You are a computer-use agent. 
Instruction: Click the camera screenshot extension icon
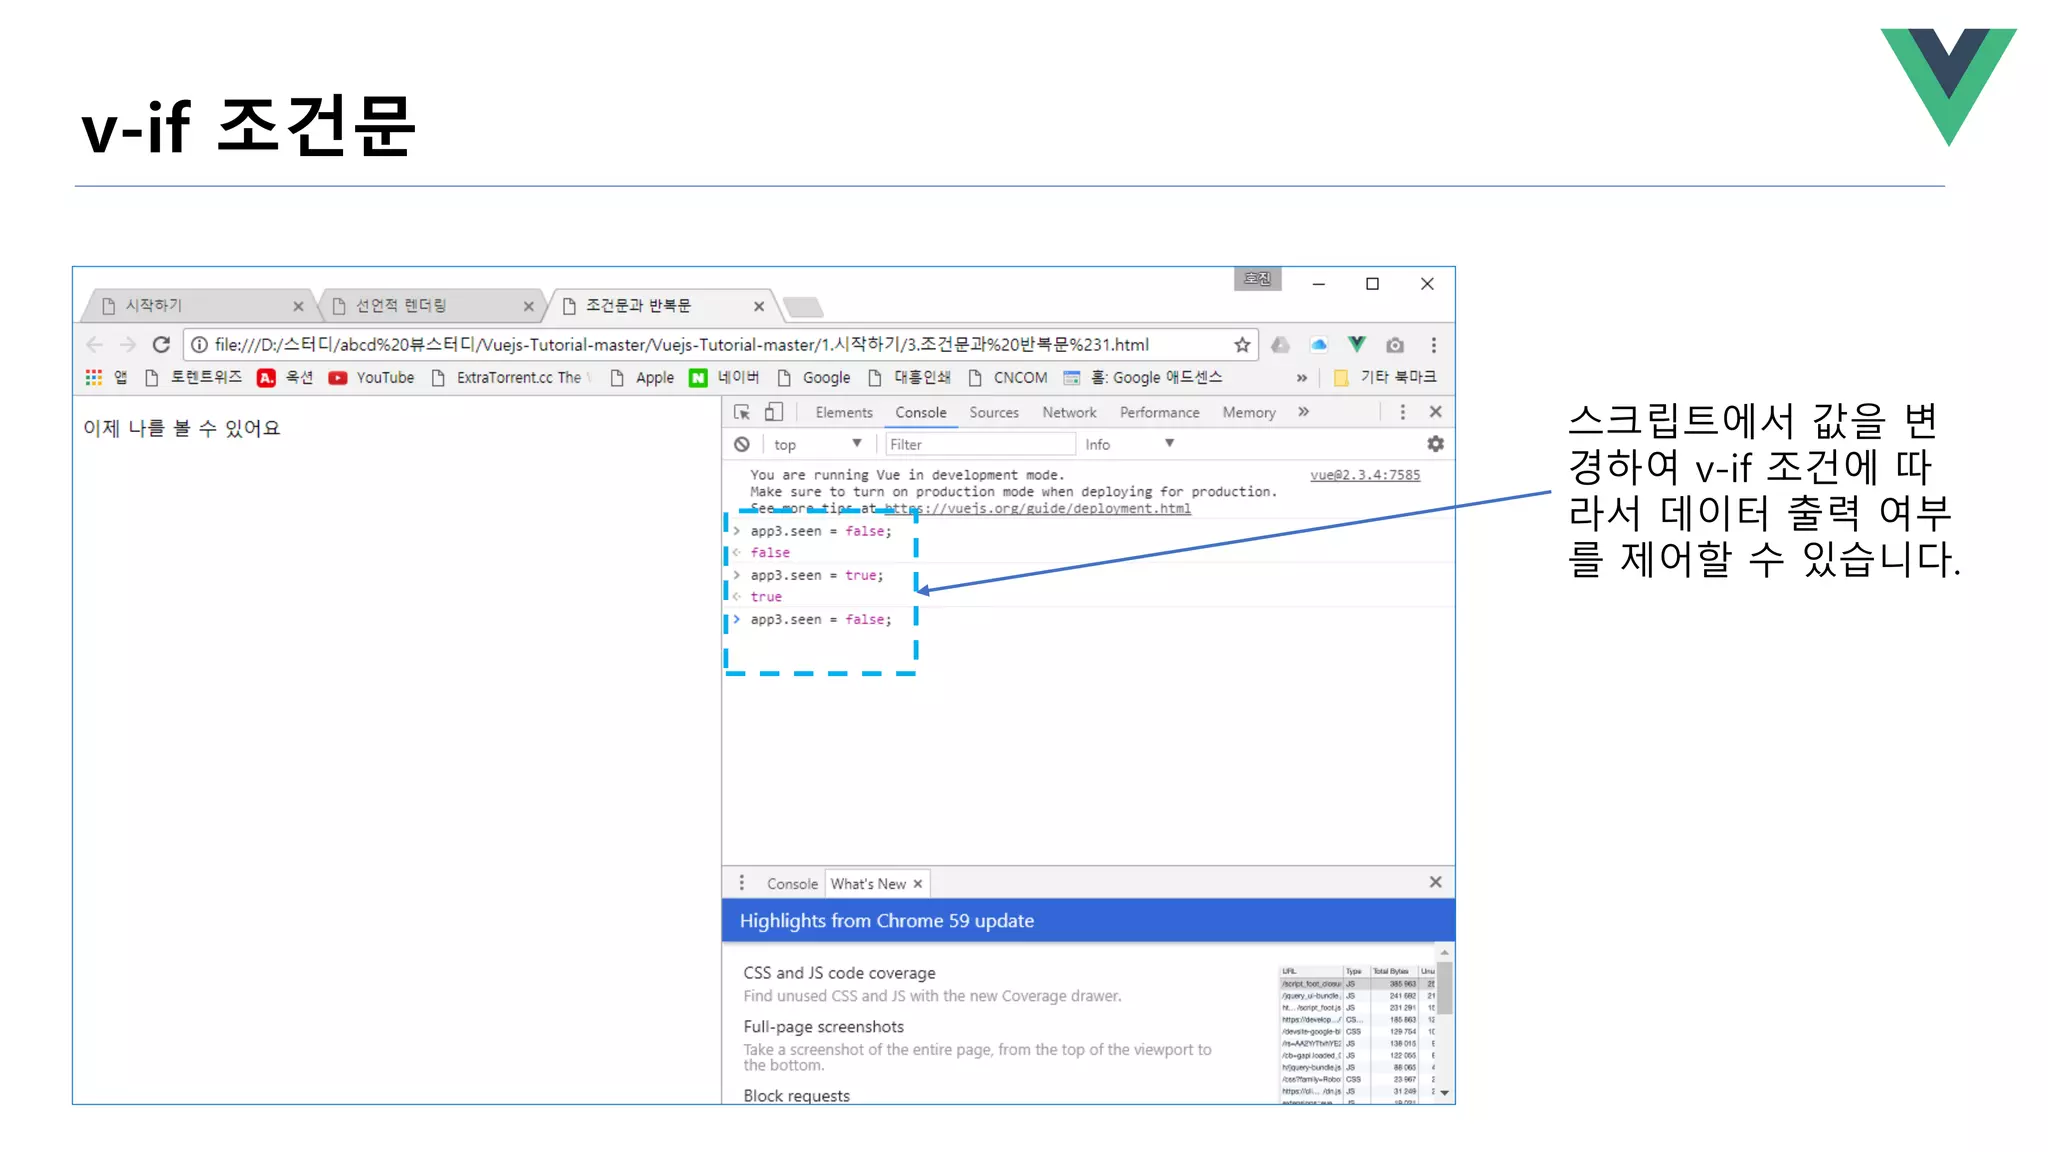[1395, 345]
